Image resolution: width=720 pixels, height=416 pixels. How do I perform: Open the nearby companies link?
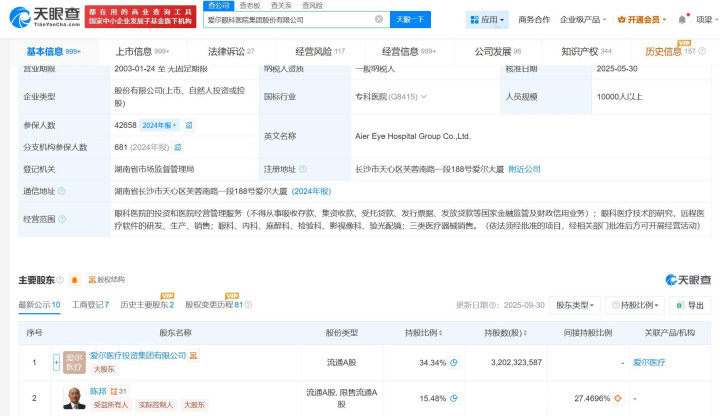(x=524, y=170)
